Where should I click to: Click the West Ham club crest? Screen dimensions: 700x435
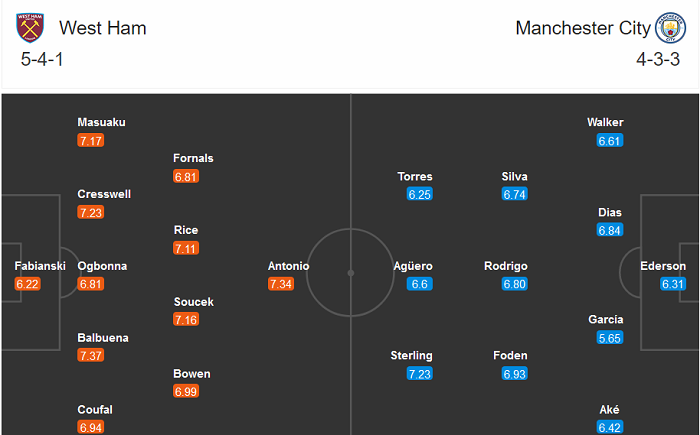click(31, 28)
